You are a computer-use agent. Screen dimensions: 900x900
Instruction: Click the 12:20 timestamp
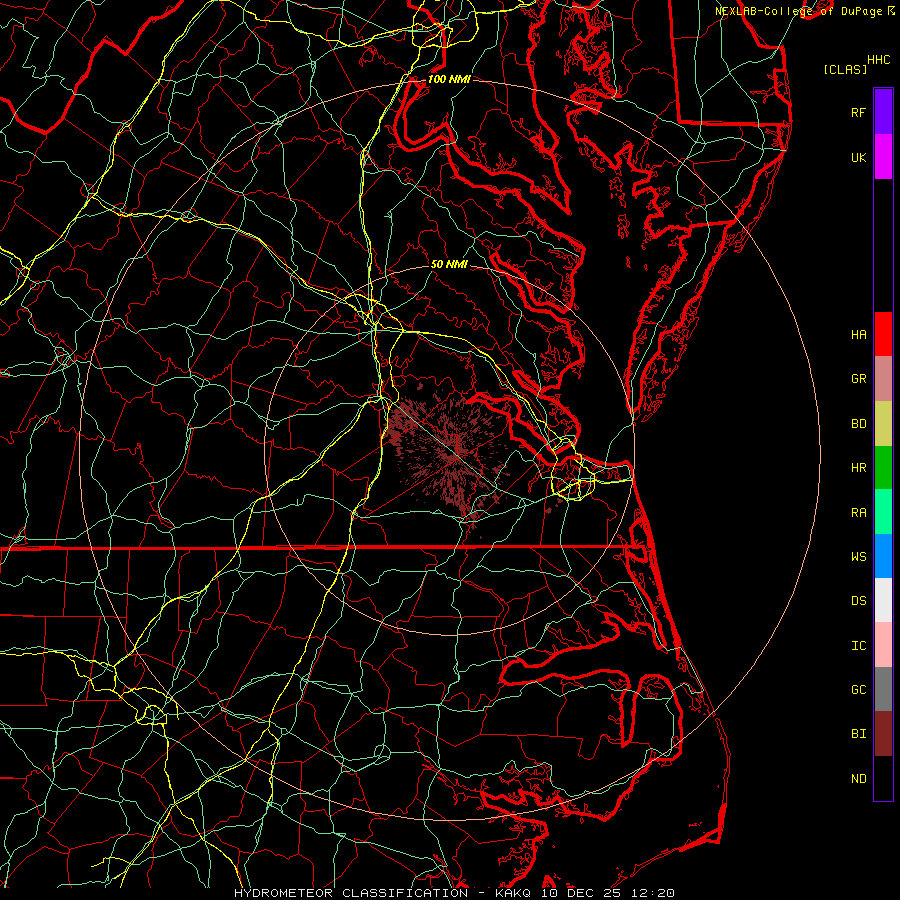653,893
